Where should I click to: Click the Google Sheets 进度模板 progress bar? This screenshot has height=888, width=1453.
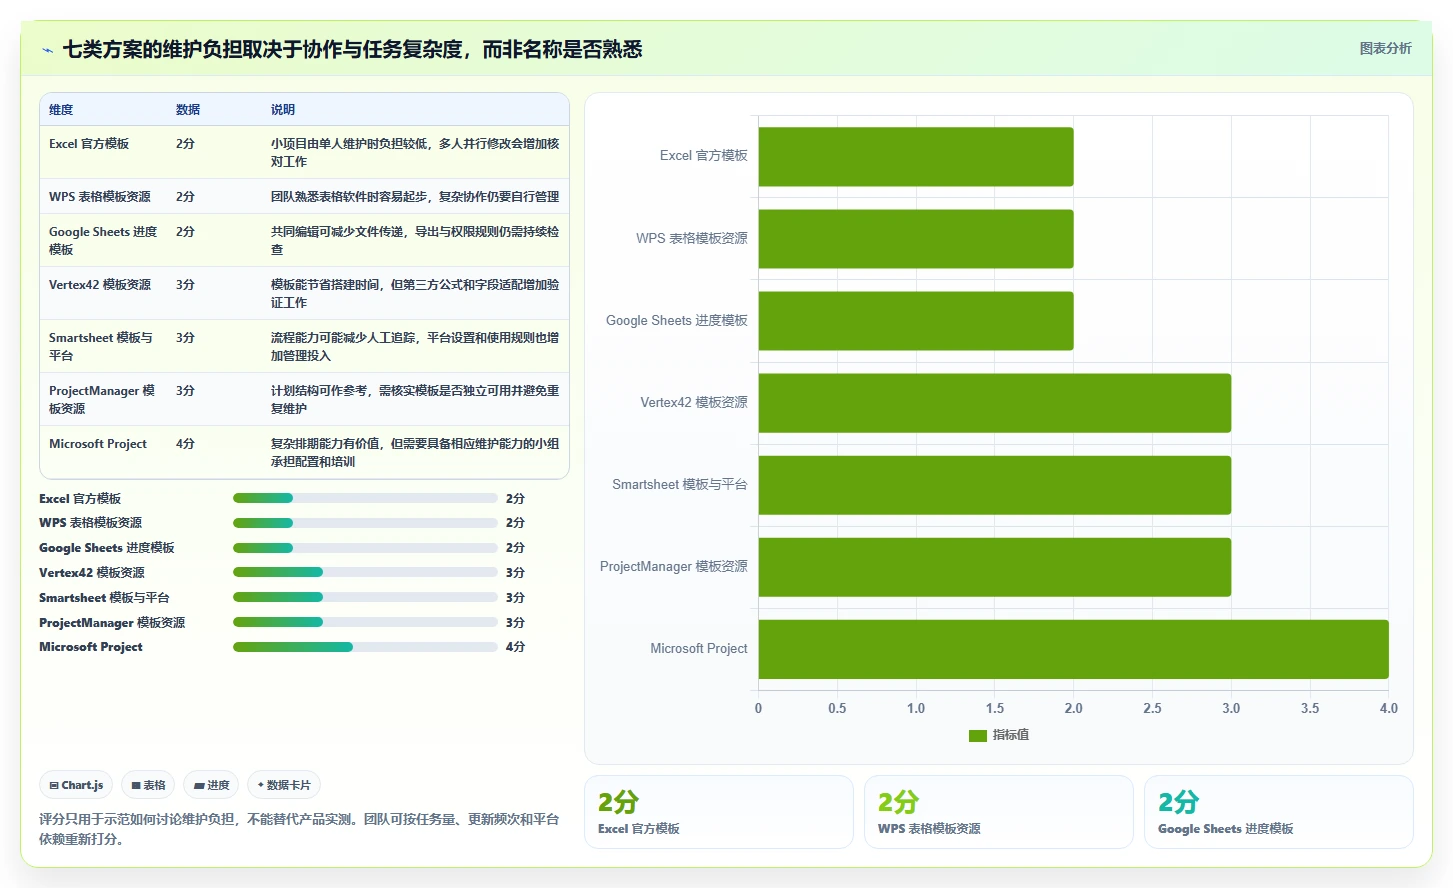pyautogui.click(x=365, y=548)
